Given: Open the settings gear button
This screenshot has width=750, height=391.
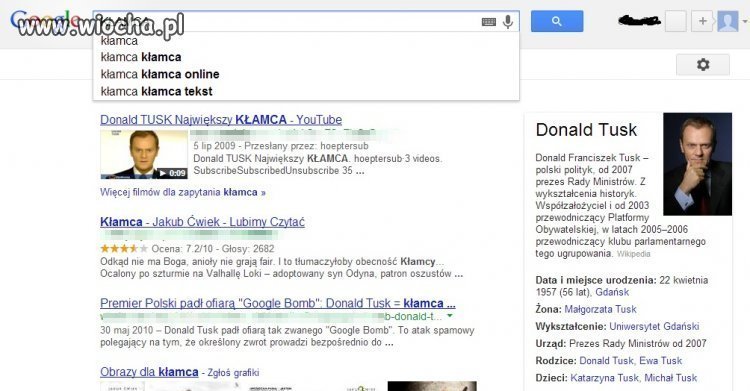Looking at the screenshot, I should pyautogui.click(x=703, y=65).
